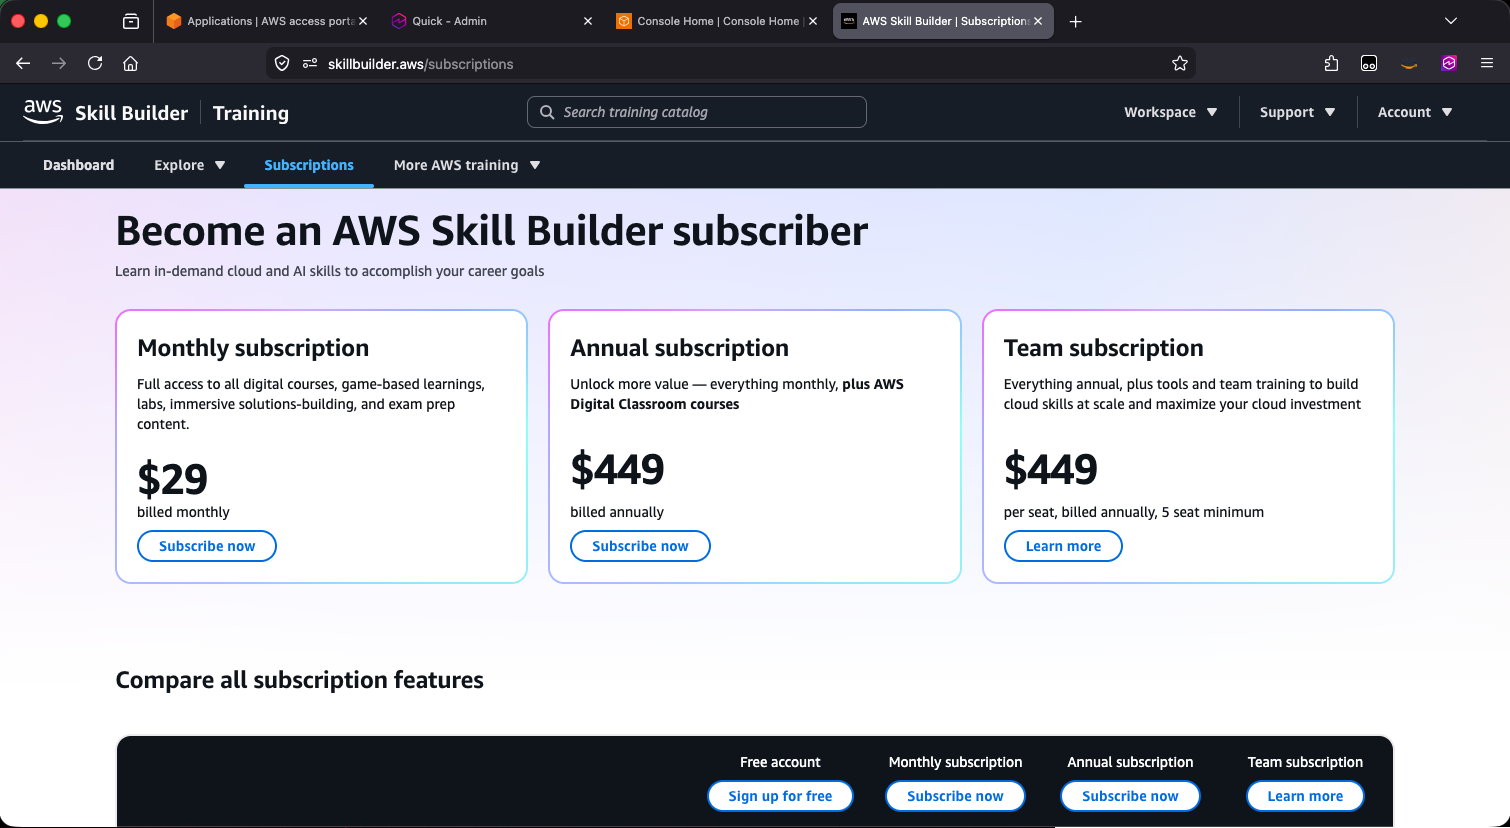Click the list all tabs chevron

[1451, 21]
